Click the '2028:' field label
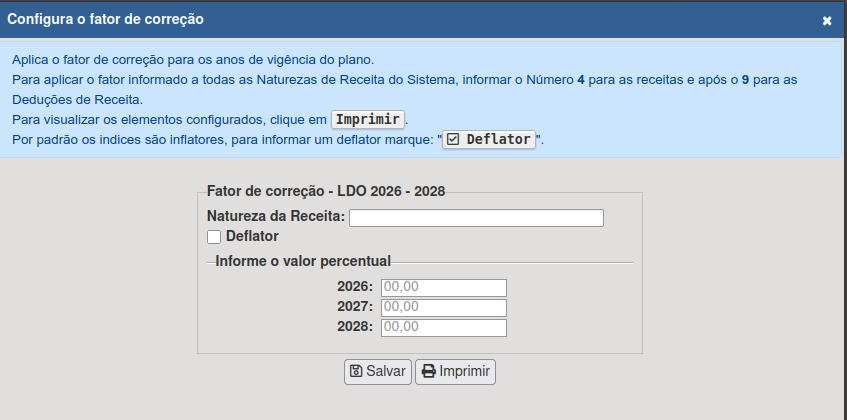This screenshot has width=847, height=420. [x=355, y=328]
